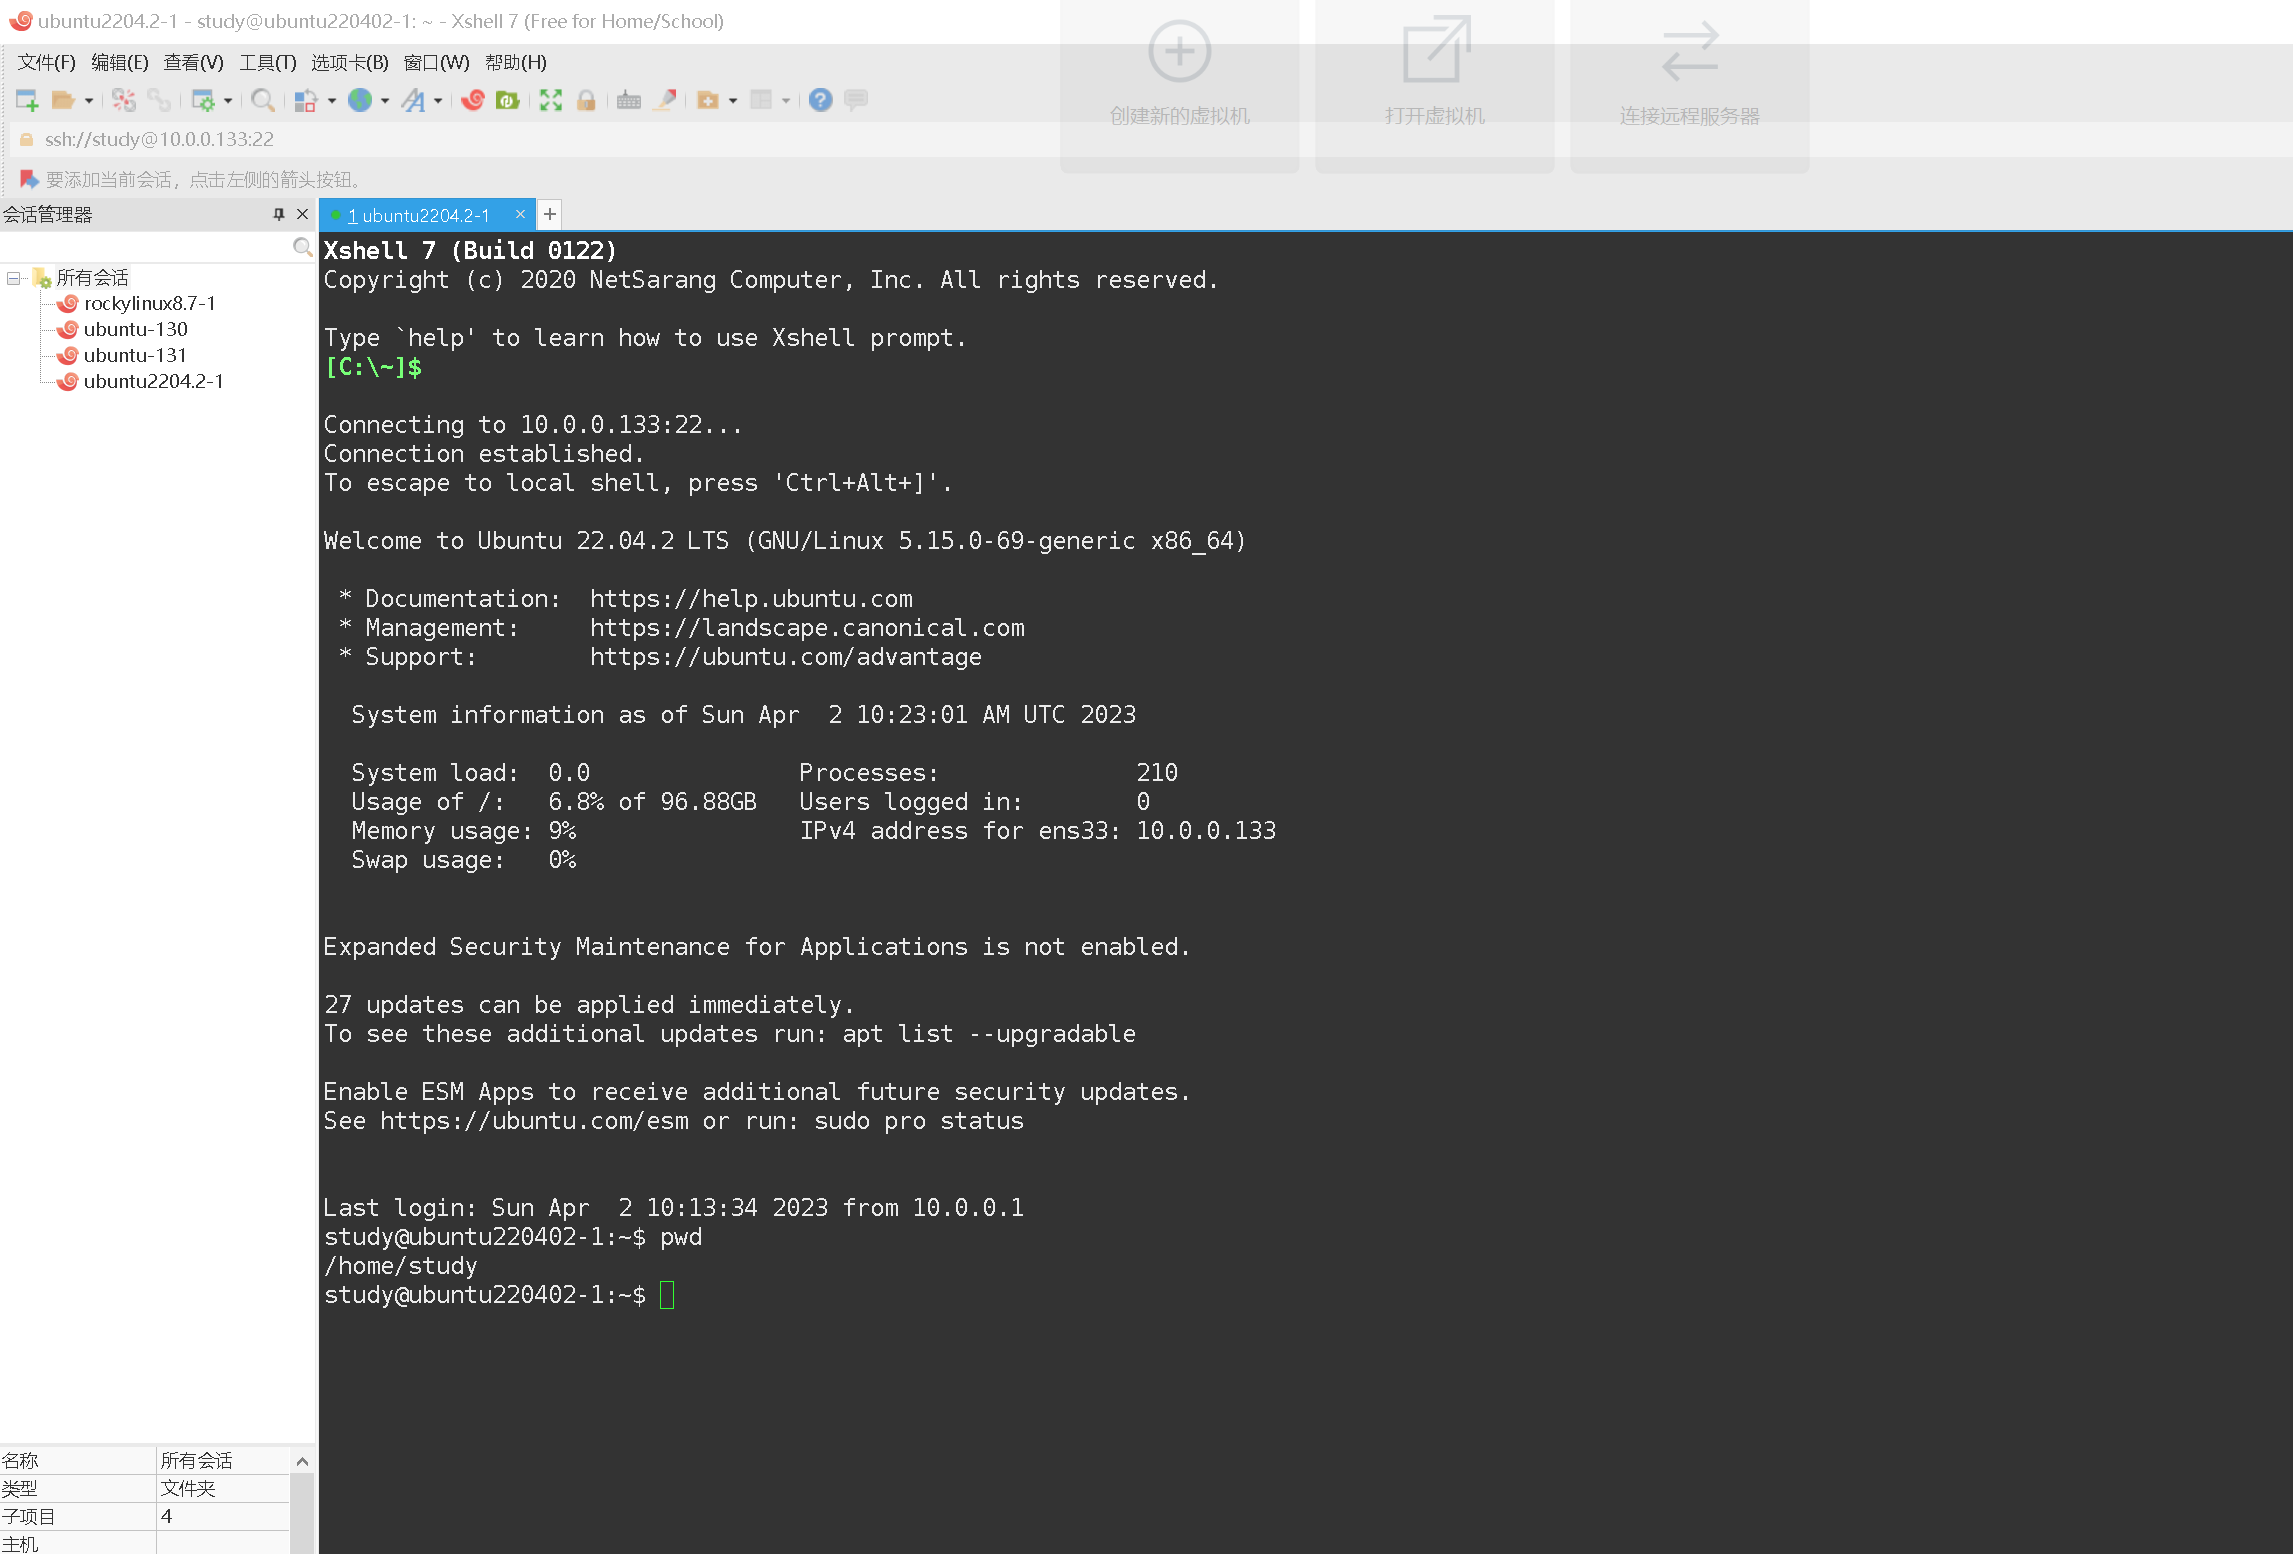
Task: Expand the globe encoding dropdown arrow
Action: coord(385,101)
